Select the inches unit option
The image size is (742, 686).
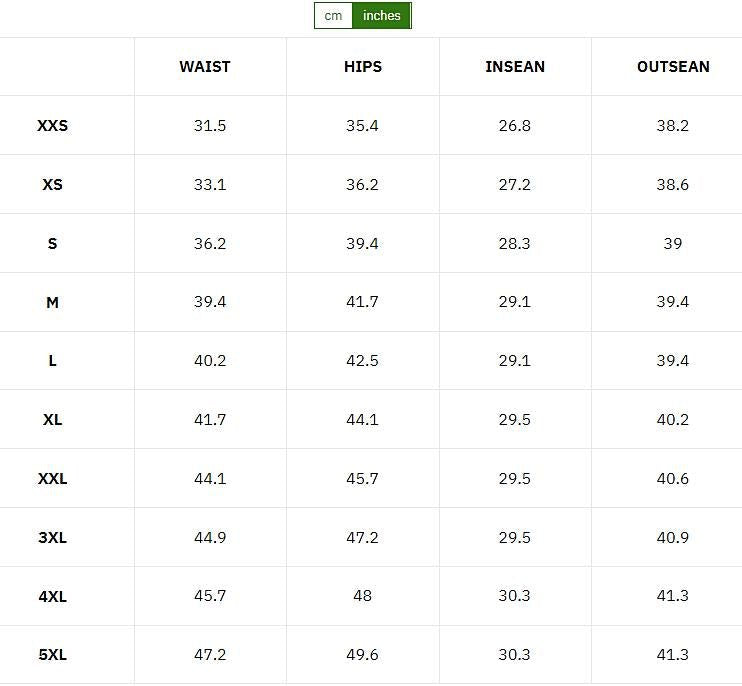pos(381,16)
